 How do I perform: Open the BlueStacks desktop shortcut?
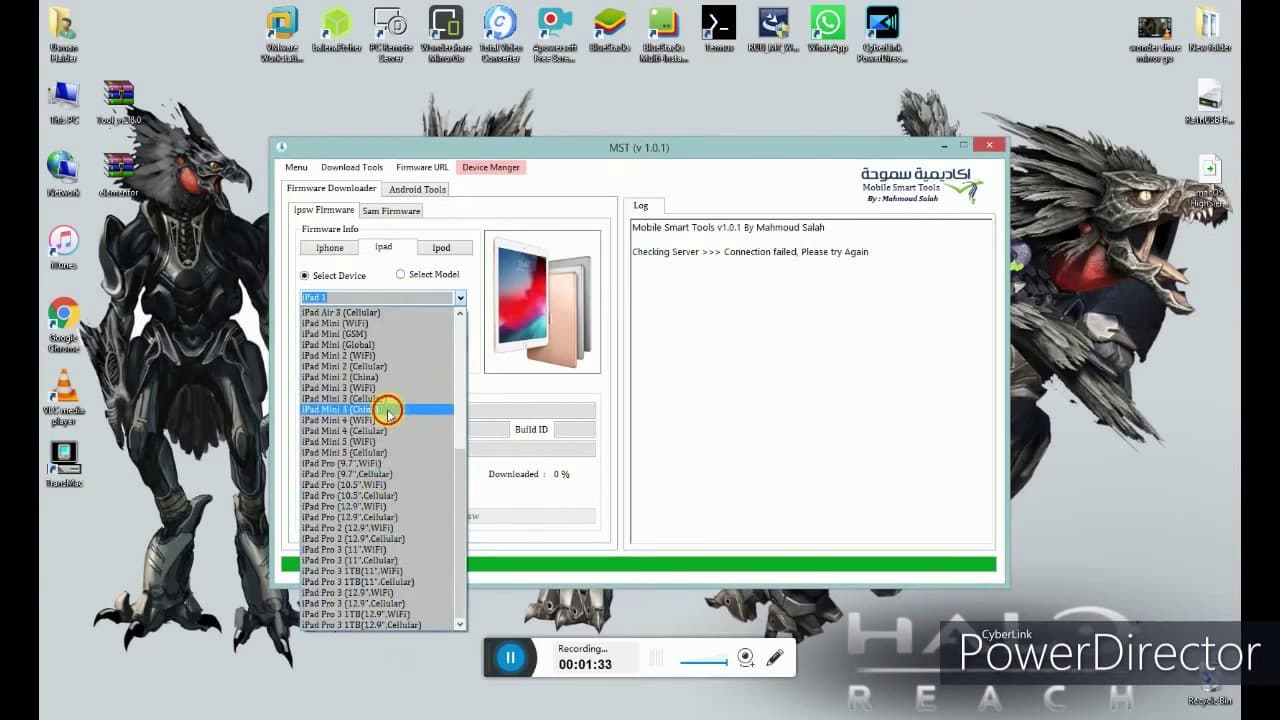point(609,30)
